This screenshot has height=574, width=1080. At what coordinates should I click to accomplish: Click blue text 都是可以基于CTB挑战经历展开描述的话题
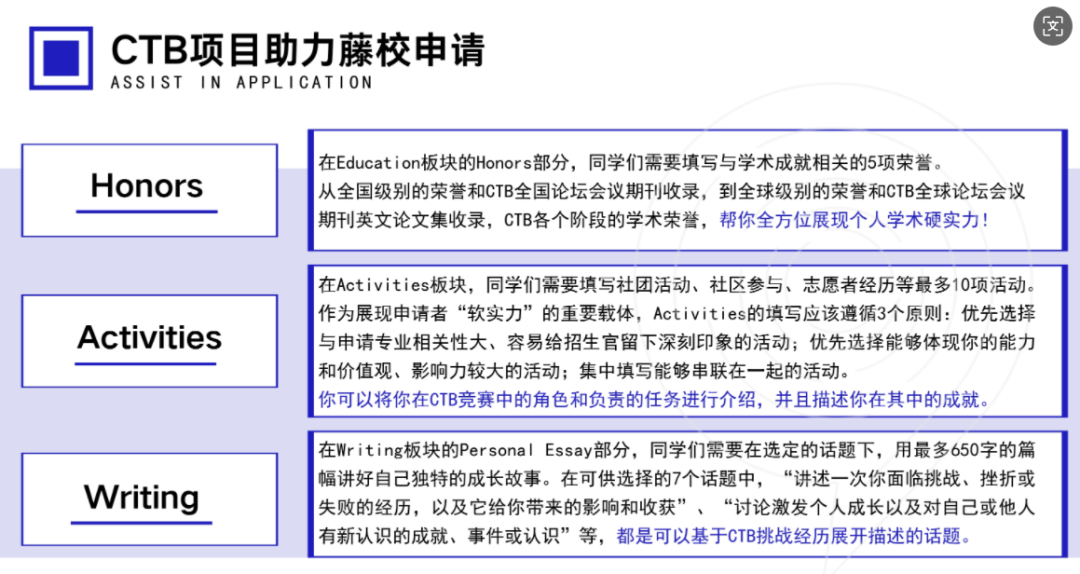click(x=794, y=535)
